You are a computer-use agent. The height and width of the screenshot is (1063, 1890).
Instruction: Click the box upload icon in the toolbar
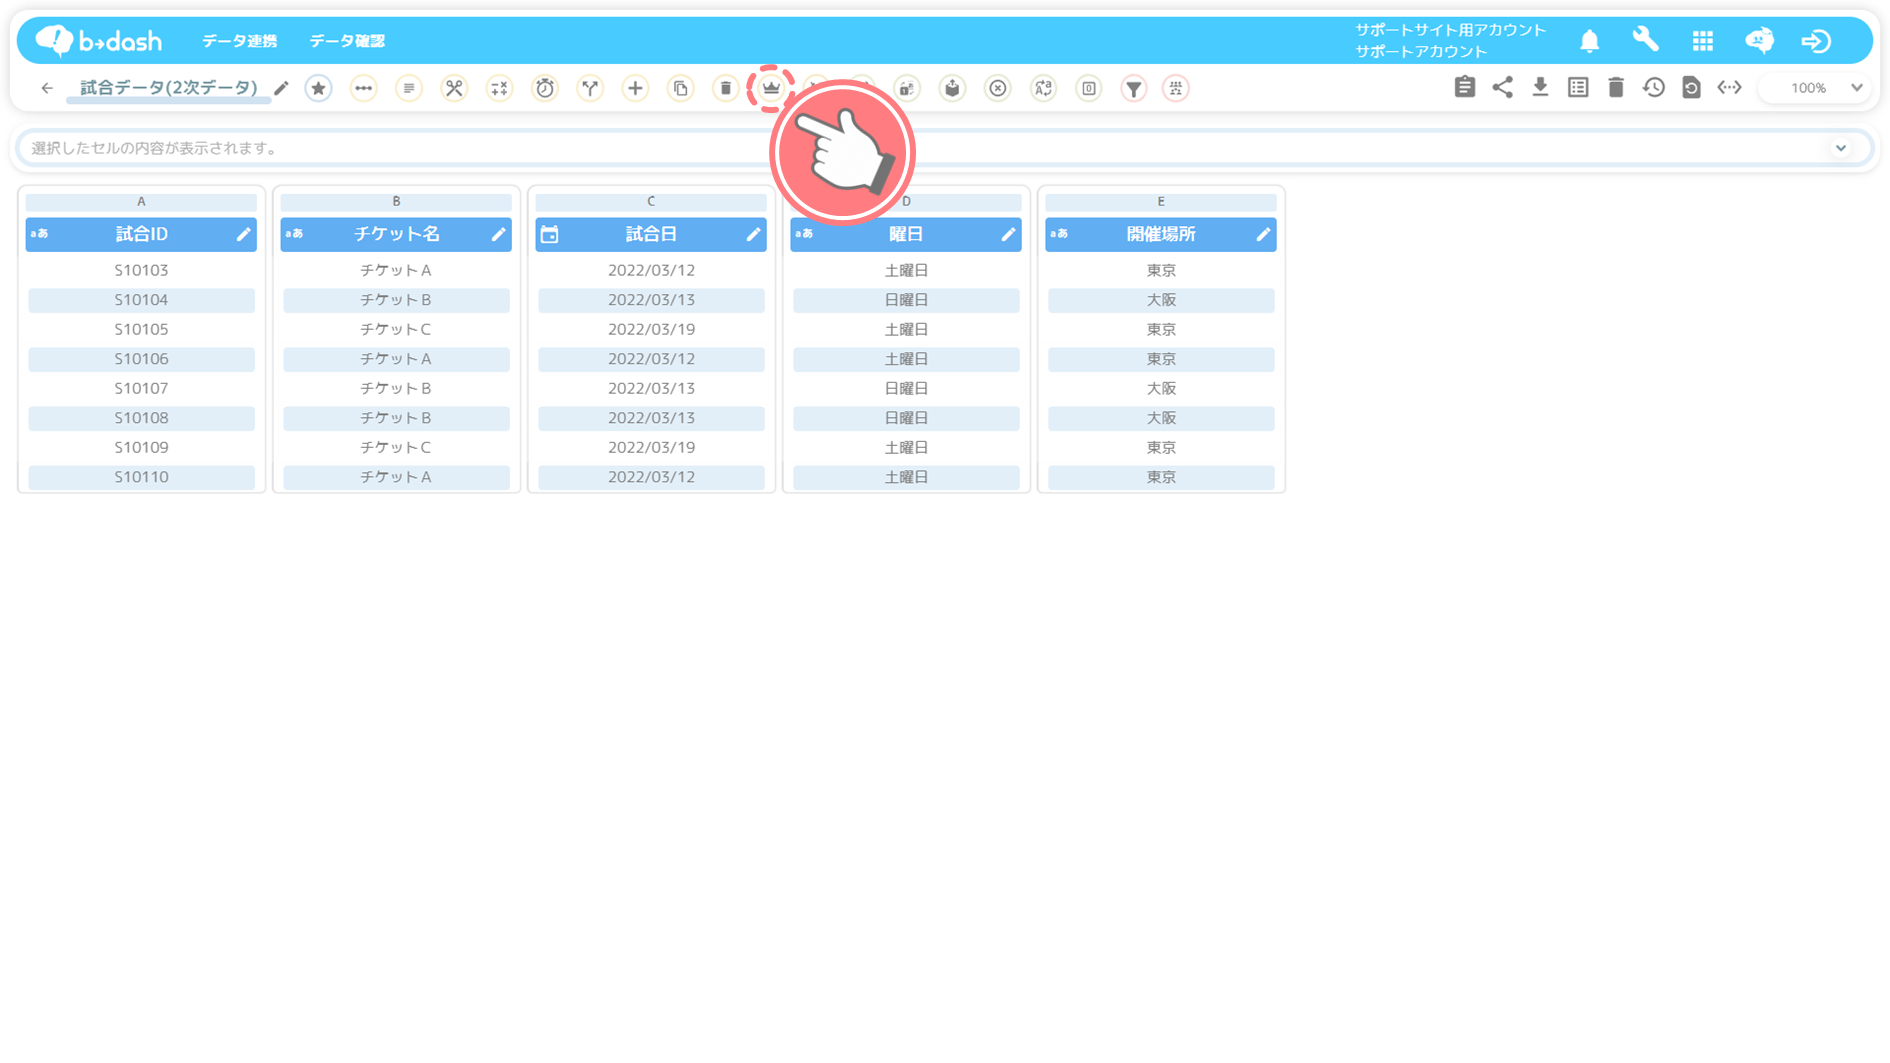[x=952, y=88]
